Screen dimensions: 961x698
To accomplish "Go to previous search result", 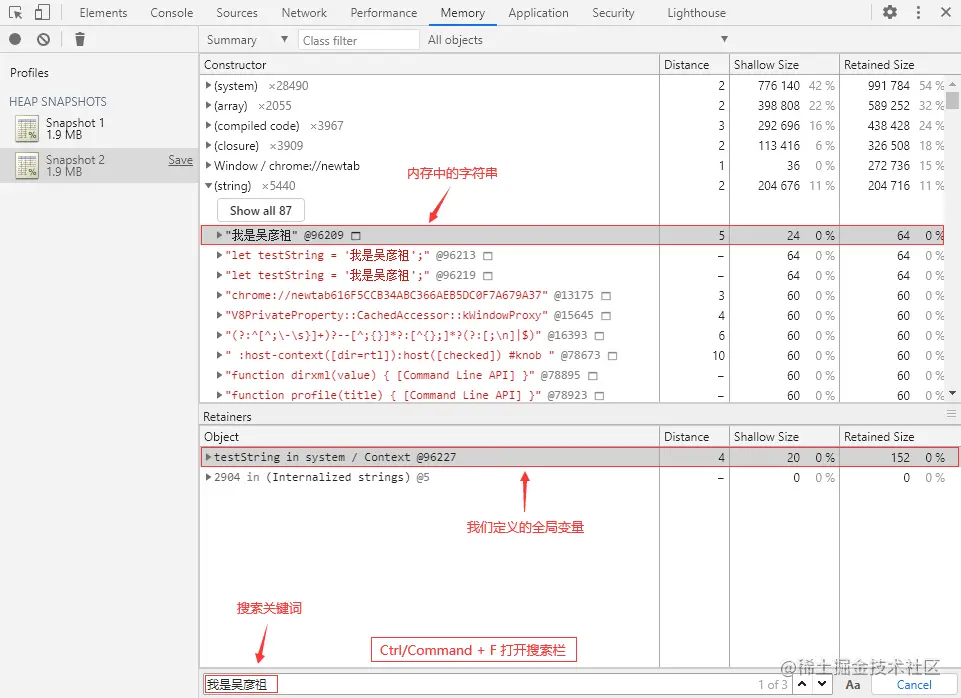I will pyautogui.click(x=802, y=684).
